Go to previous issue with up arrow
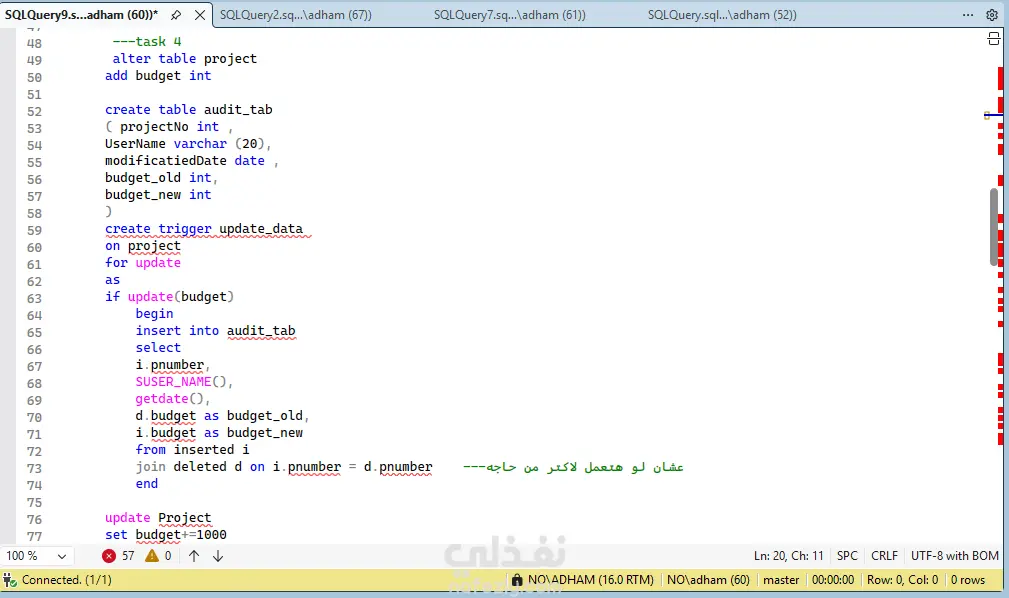 [x=194, y=556]
